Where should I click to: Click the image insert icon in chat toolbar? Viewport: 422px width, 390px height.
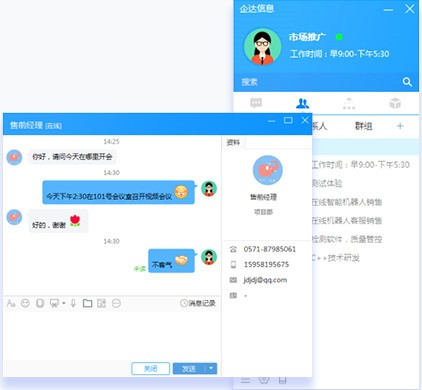[x=102, y=303]
